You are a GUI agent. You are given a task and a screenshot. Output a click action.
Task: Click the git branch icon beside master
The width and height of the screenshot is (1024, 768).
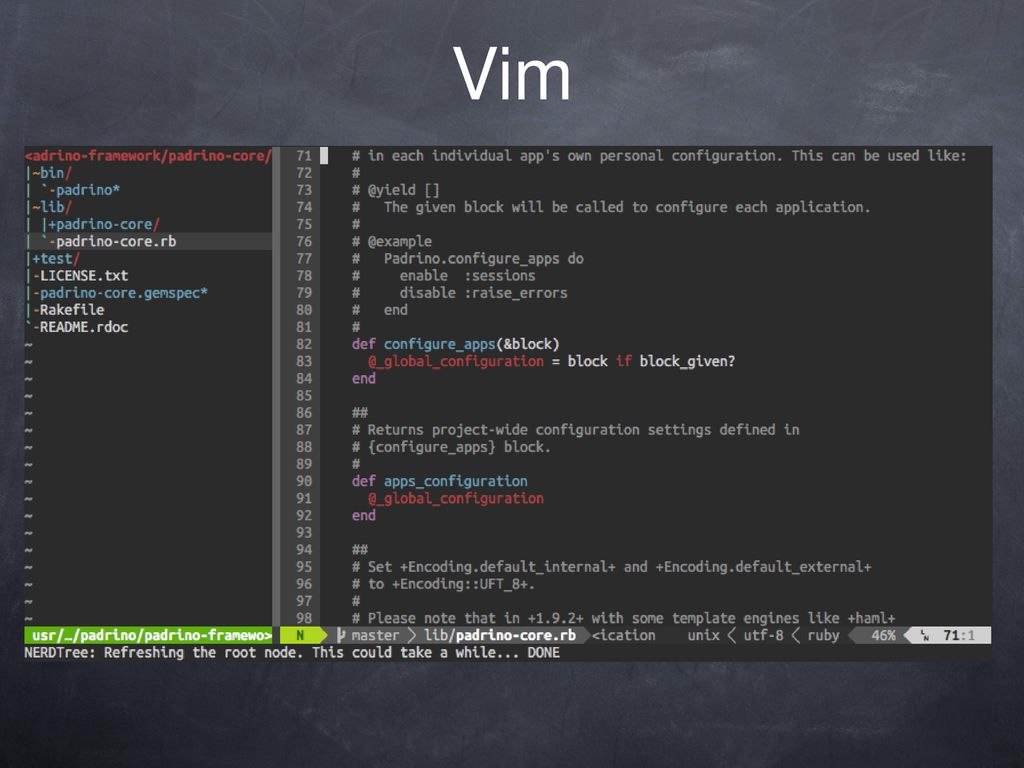click(341, 635)
